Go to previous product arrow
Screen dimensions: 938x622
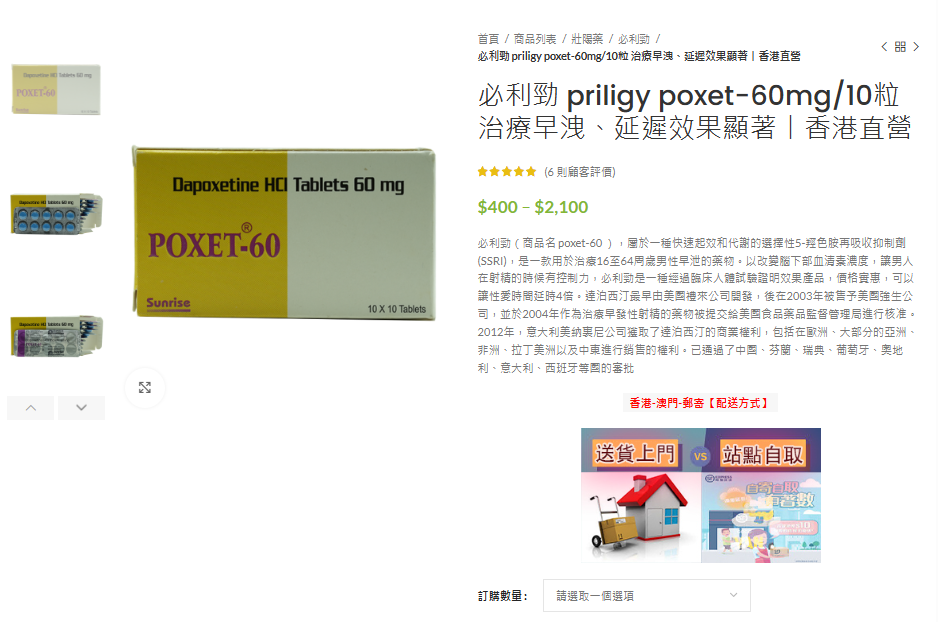click(884, 47)
